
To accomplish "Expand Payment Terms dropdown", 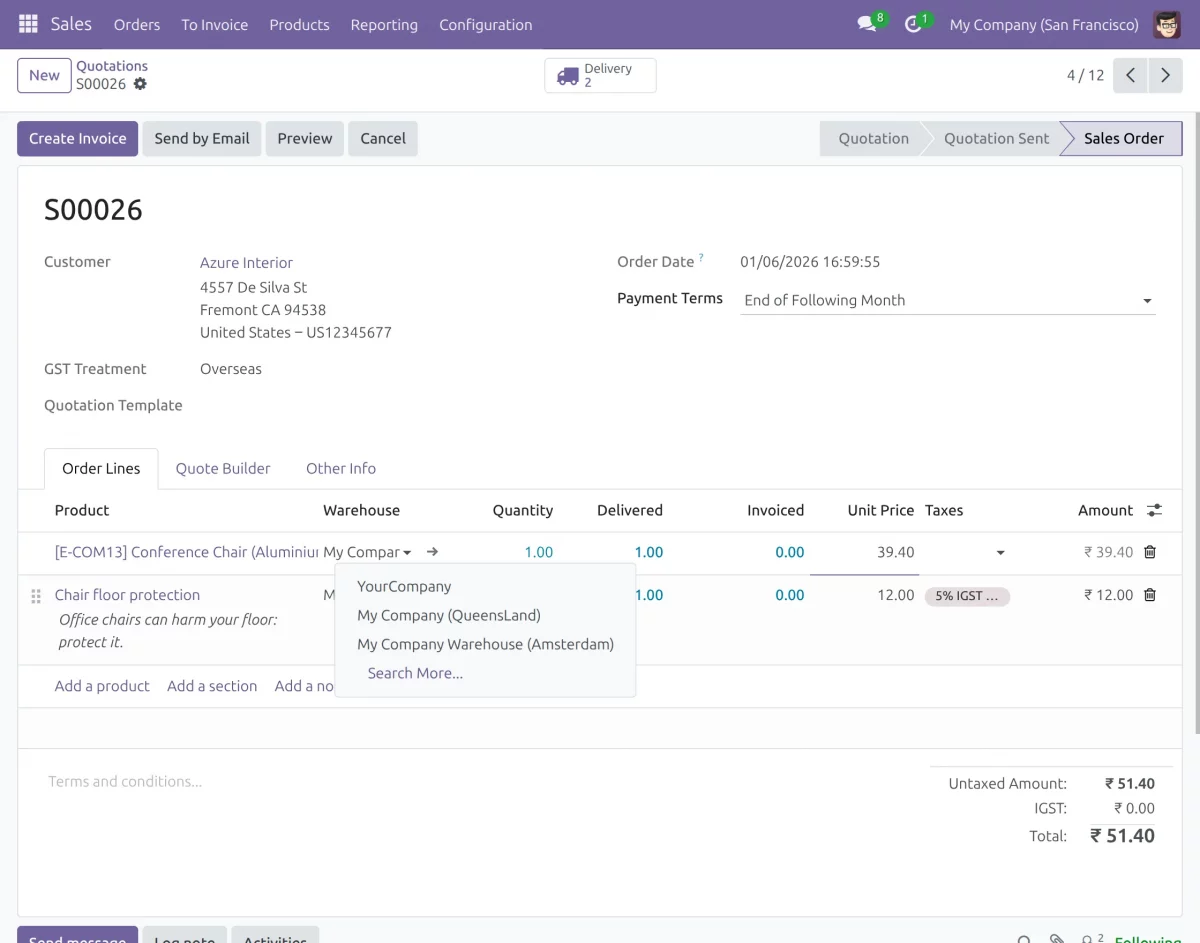I will 1147,301.
